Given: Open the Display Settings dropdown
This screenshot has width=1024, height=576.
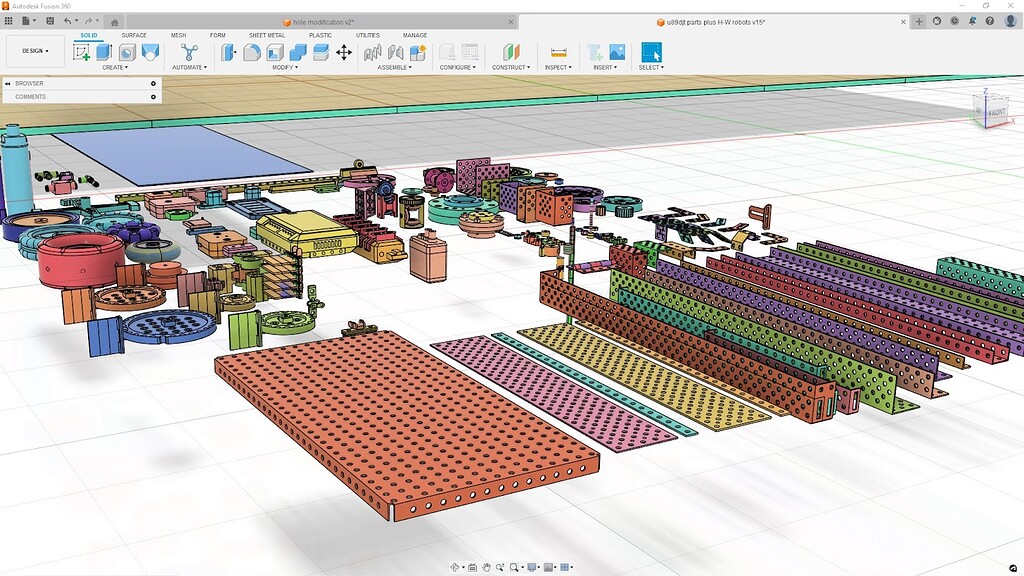Looking at the screenshot, I should point(530,567).
